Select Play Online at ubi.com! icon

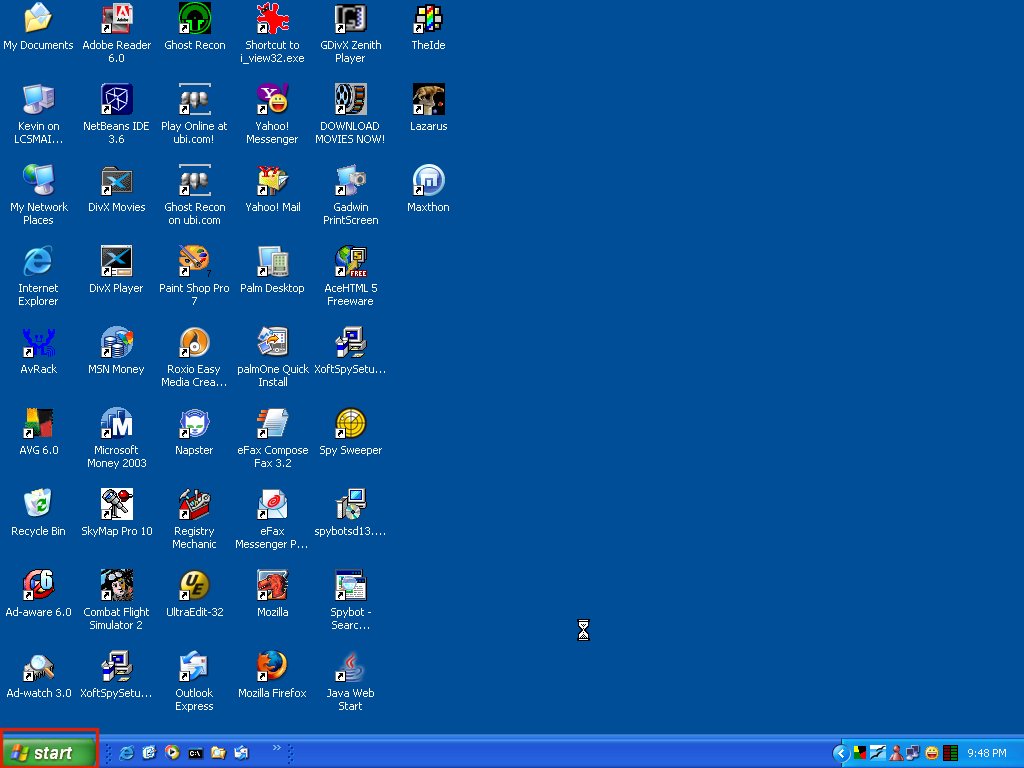[x=194, y=99]
